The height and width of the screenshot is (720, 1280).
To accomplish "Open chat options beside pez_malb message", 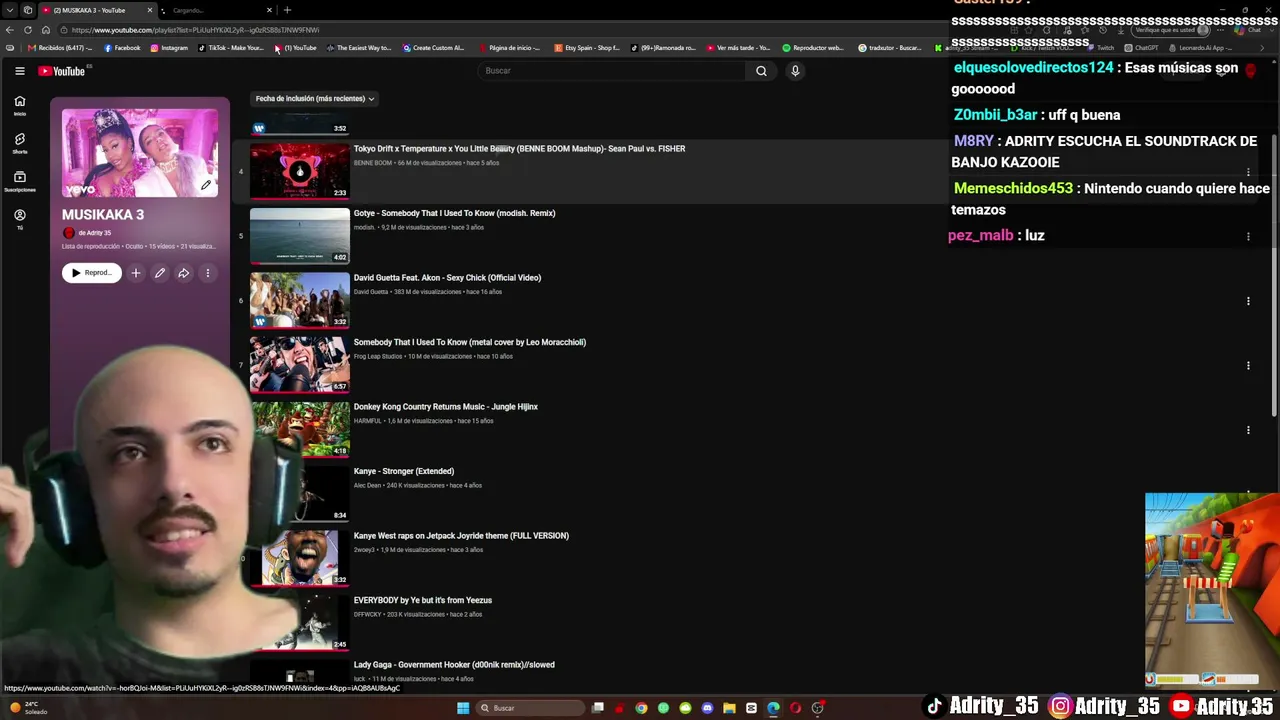I will tap(1248, 237).
